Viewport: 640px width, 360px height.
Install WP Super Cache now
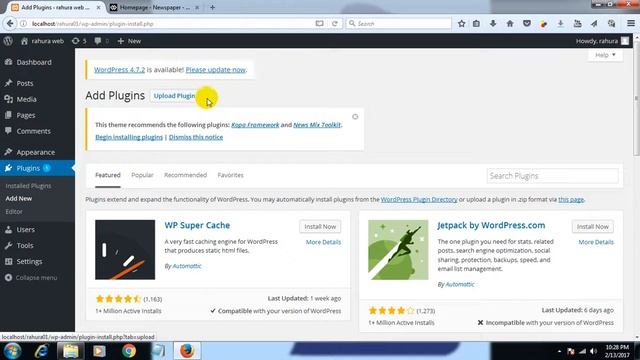click(320, 227)
